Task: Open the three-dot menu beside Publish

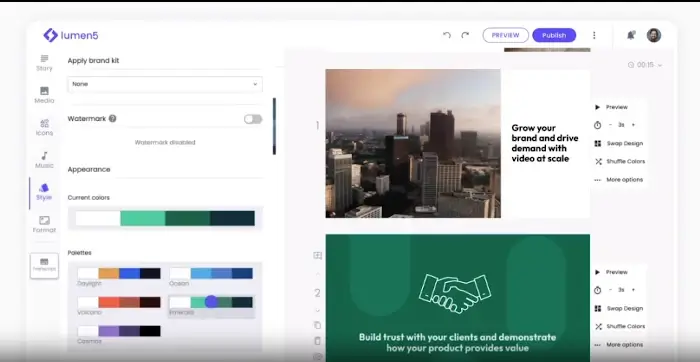Action: [x=594, y=35]
